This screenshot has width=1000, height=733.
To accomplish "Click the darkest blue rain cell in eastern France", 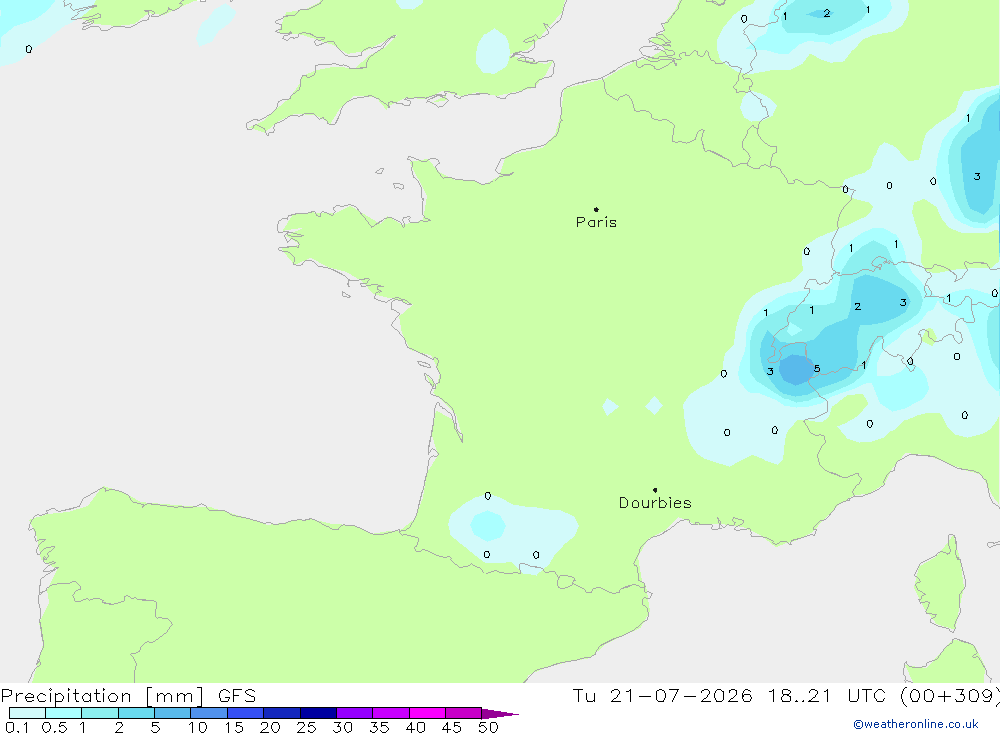I will click(795, 370).
